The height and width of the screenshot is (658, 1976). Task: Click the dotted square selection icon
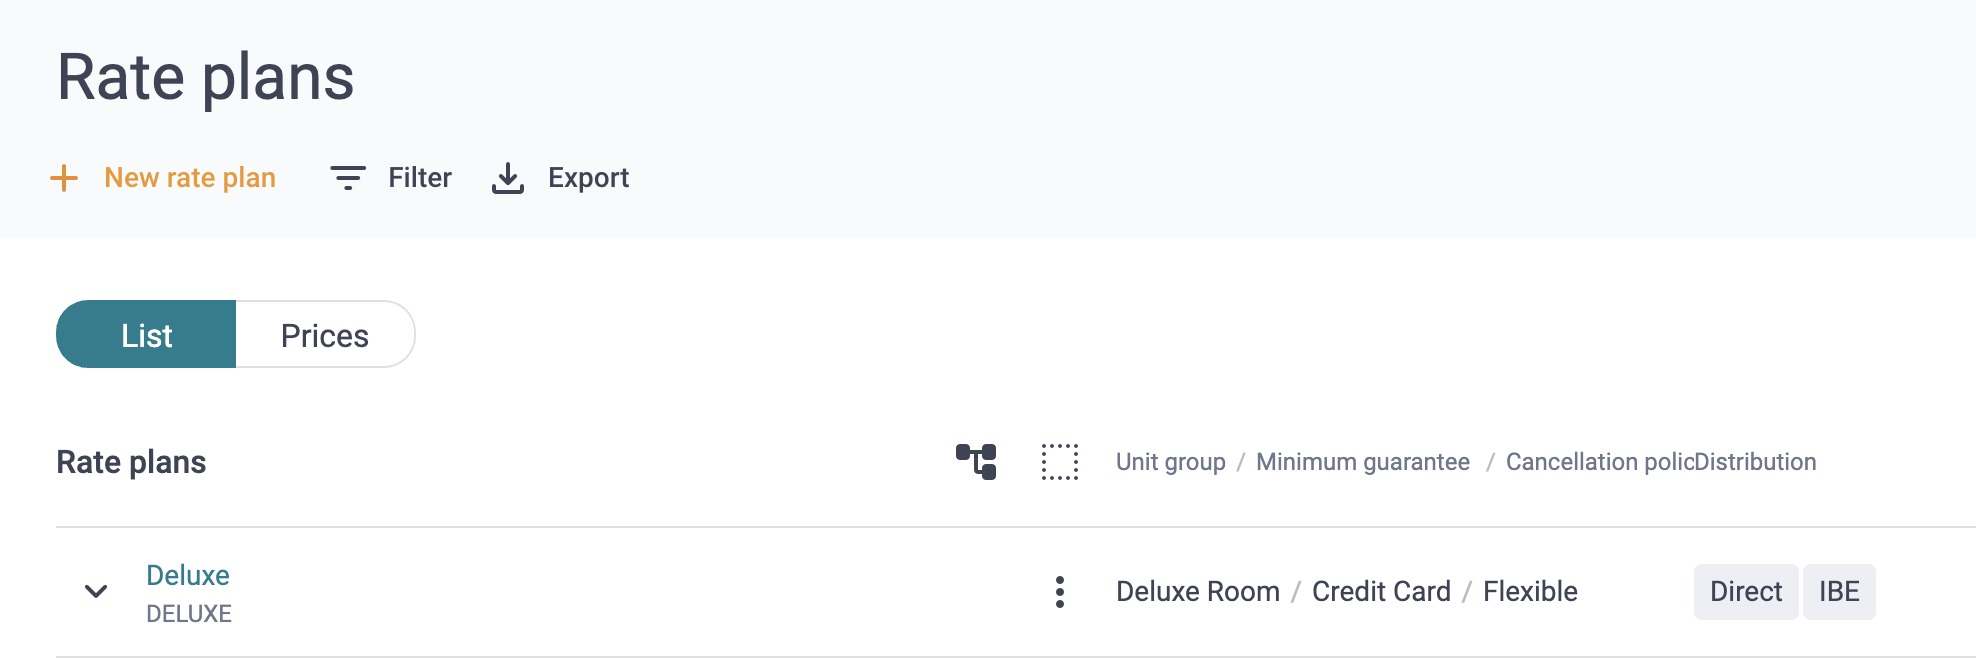[x=1060, y=462]
